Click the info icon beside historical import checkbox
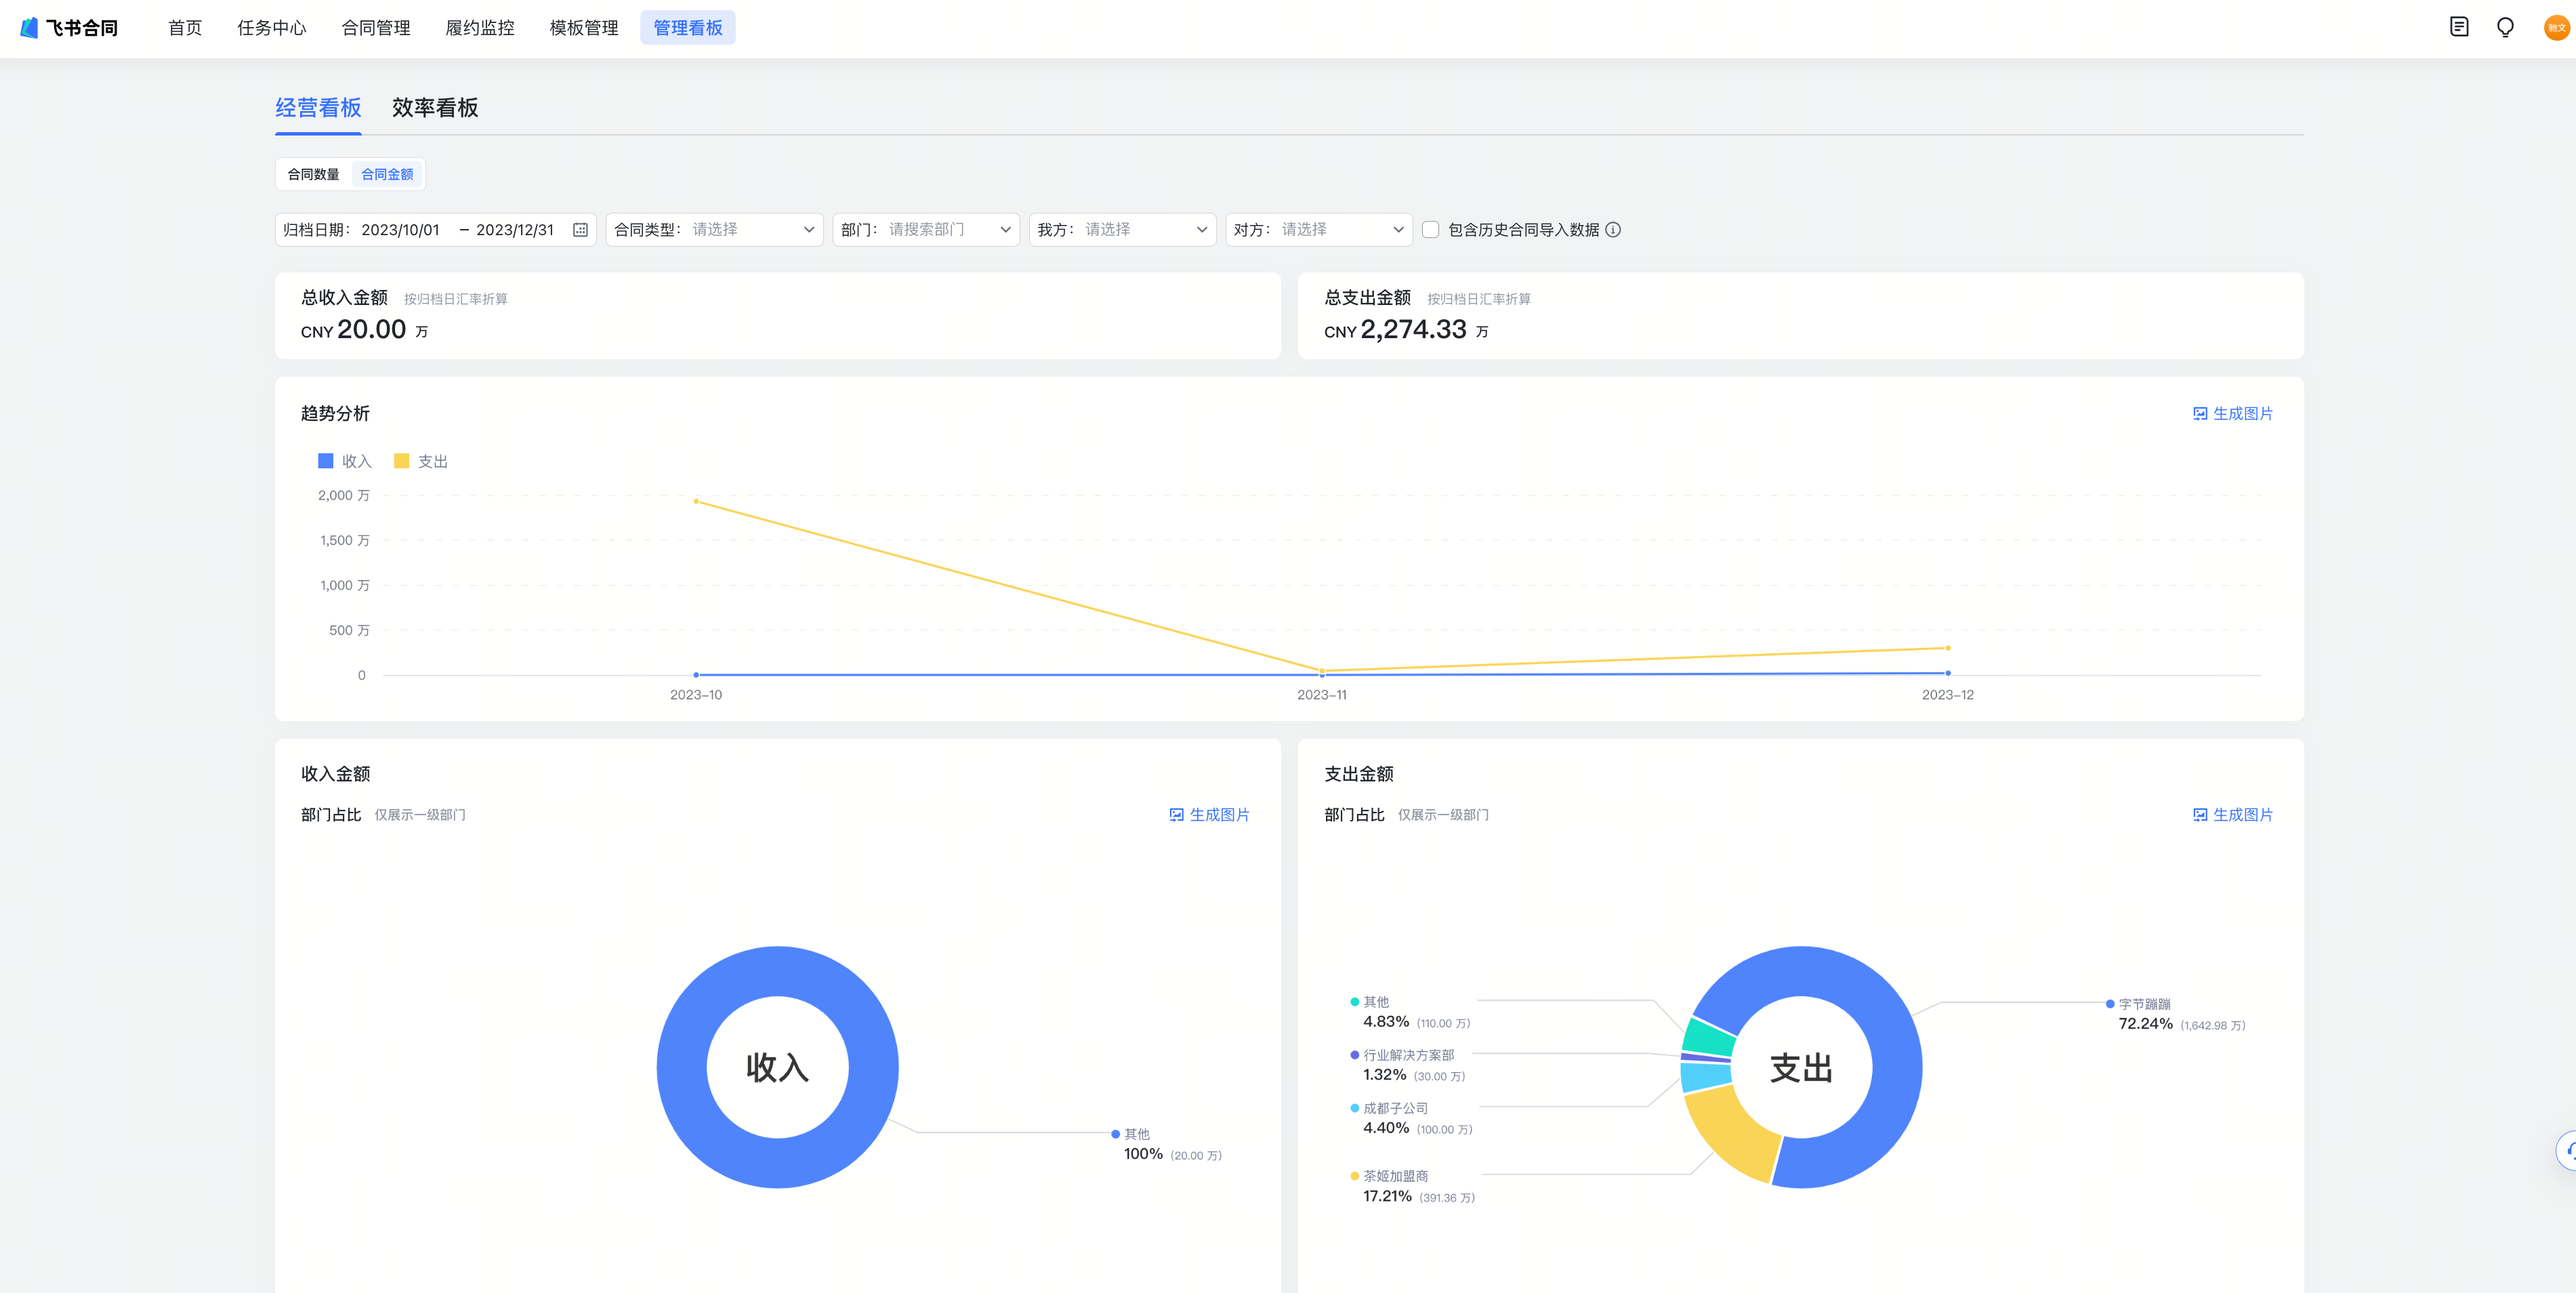 1613,230
